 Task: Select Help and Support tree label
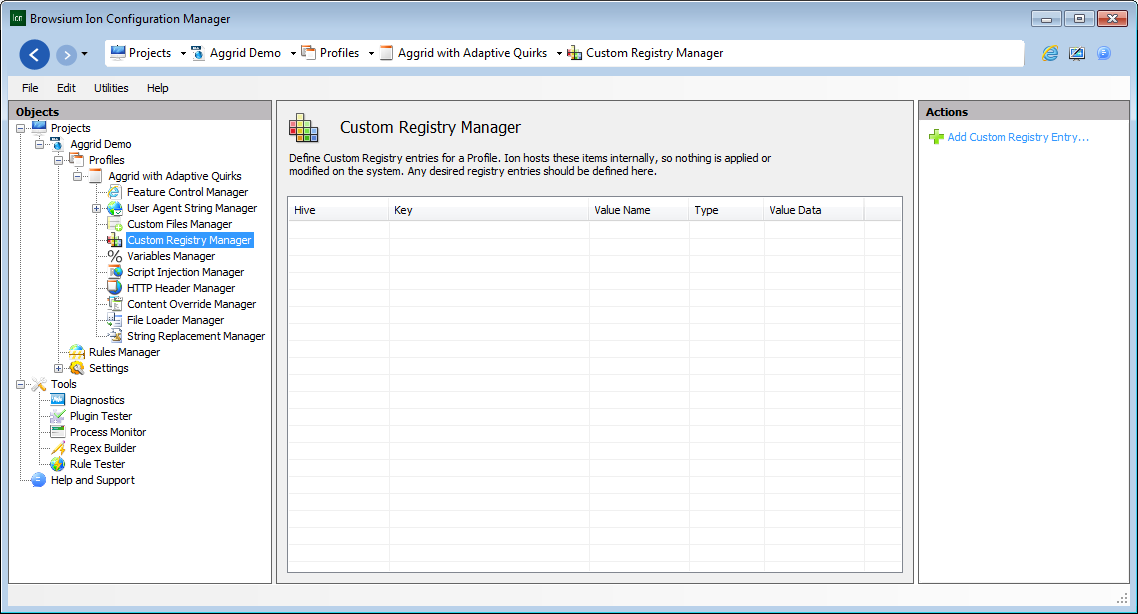[x=93, y=480]
